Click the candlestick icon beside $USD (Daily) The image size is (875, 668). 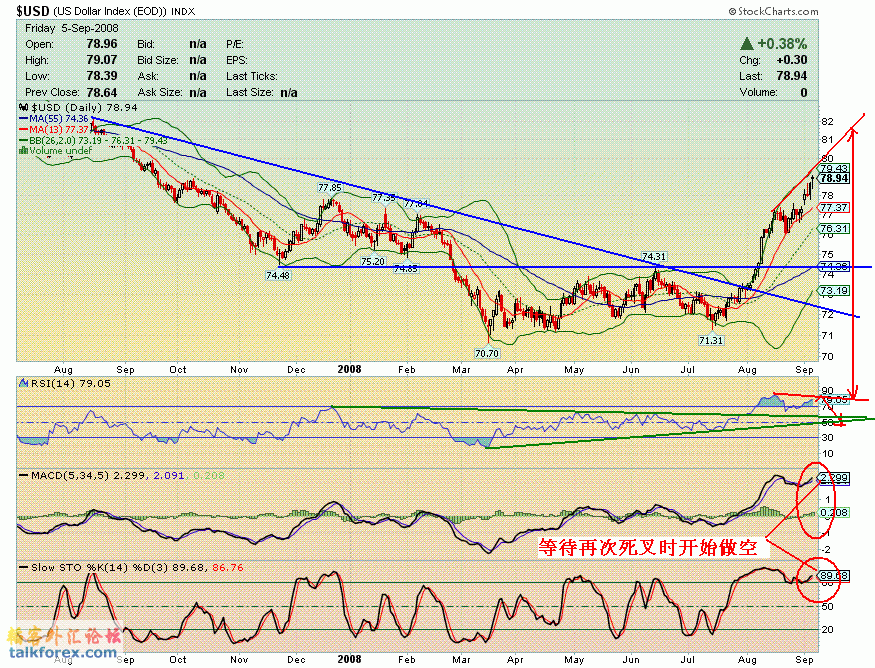point(23,107)
